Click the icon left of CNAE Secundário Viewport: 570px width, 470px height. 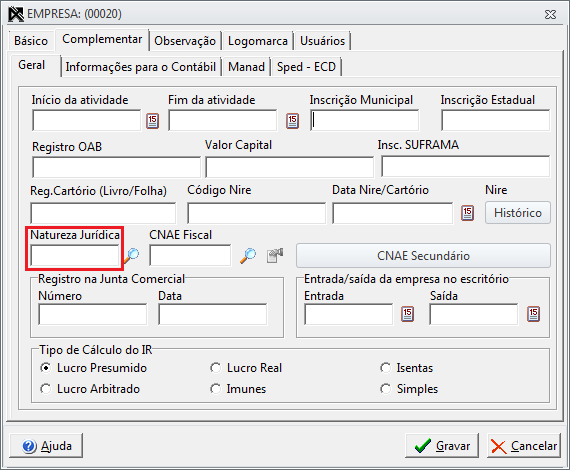point(275,255)
